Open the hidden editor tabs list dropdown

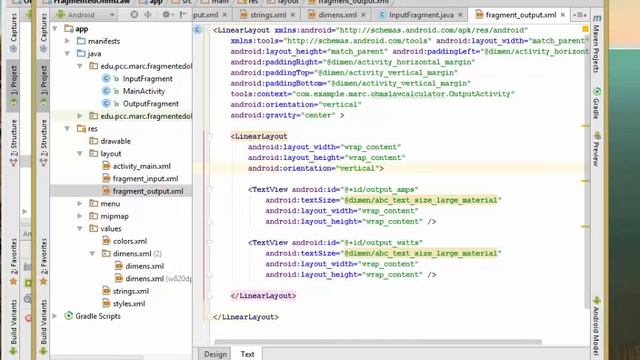[580, 15]
